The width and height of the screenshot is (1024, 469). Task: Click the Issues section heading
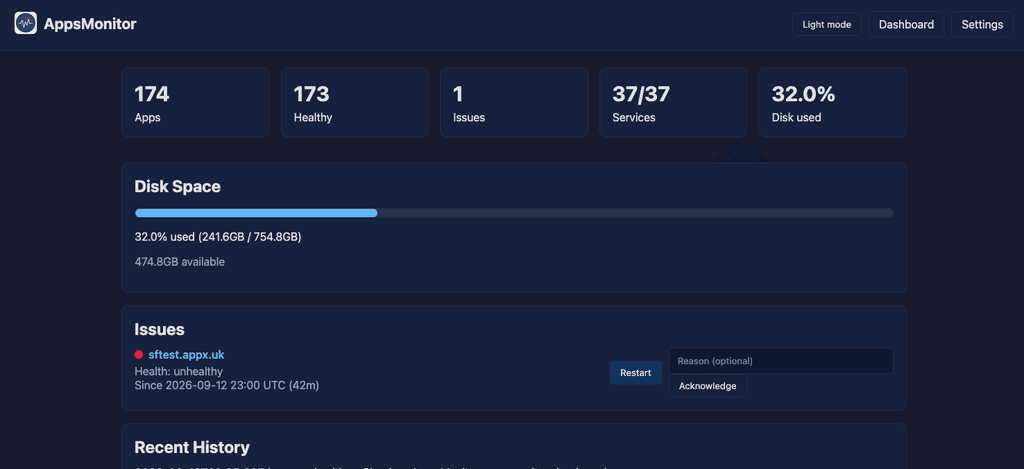pos(159,329)
